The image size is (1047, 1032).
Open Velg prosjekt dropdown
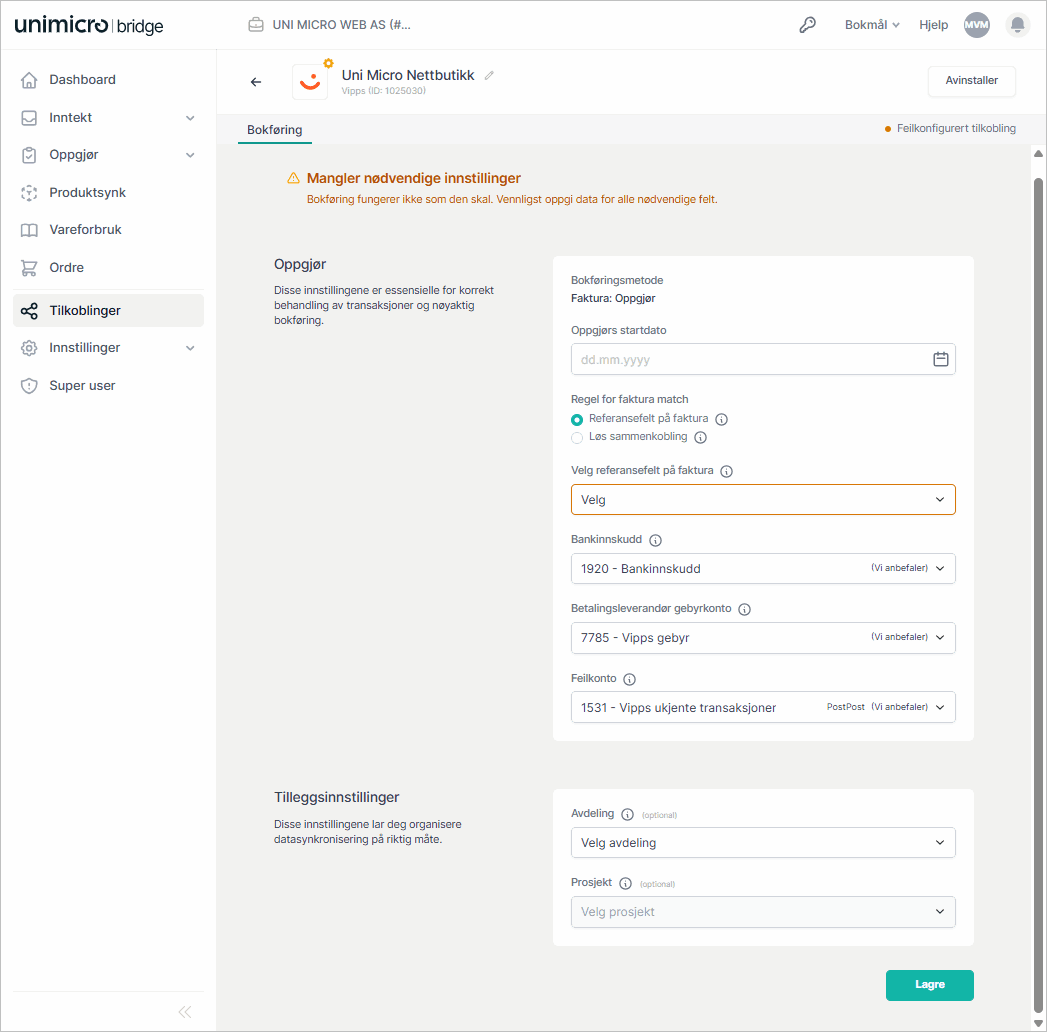pos(763,912)
